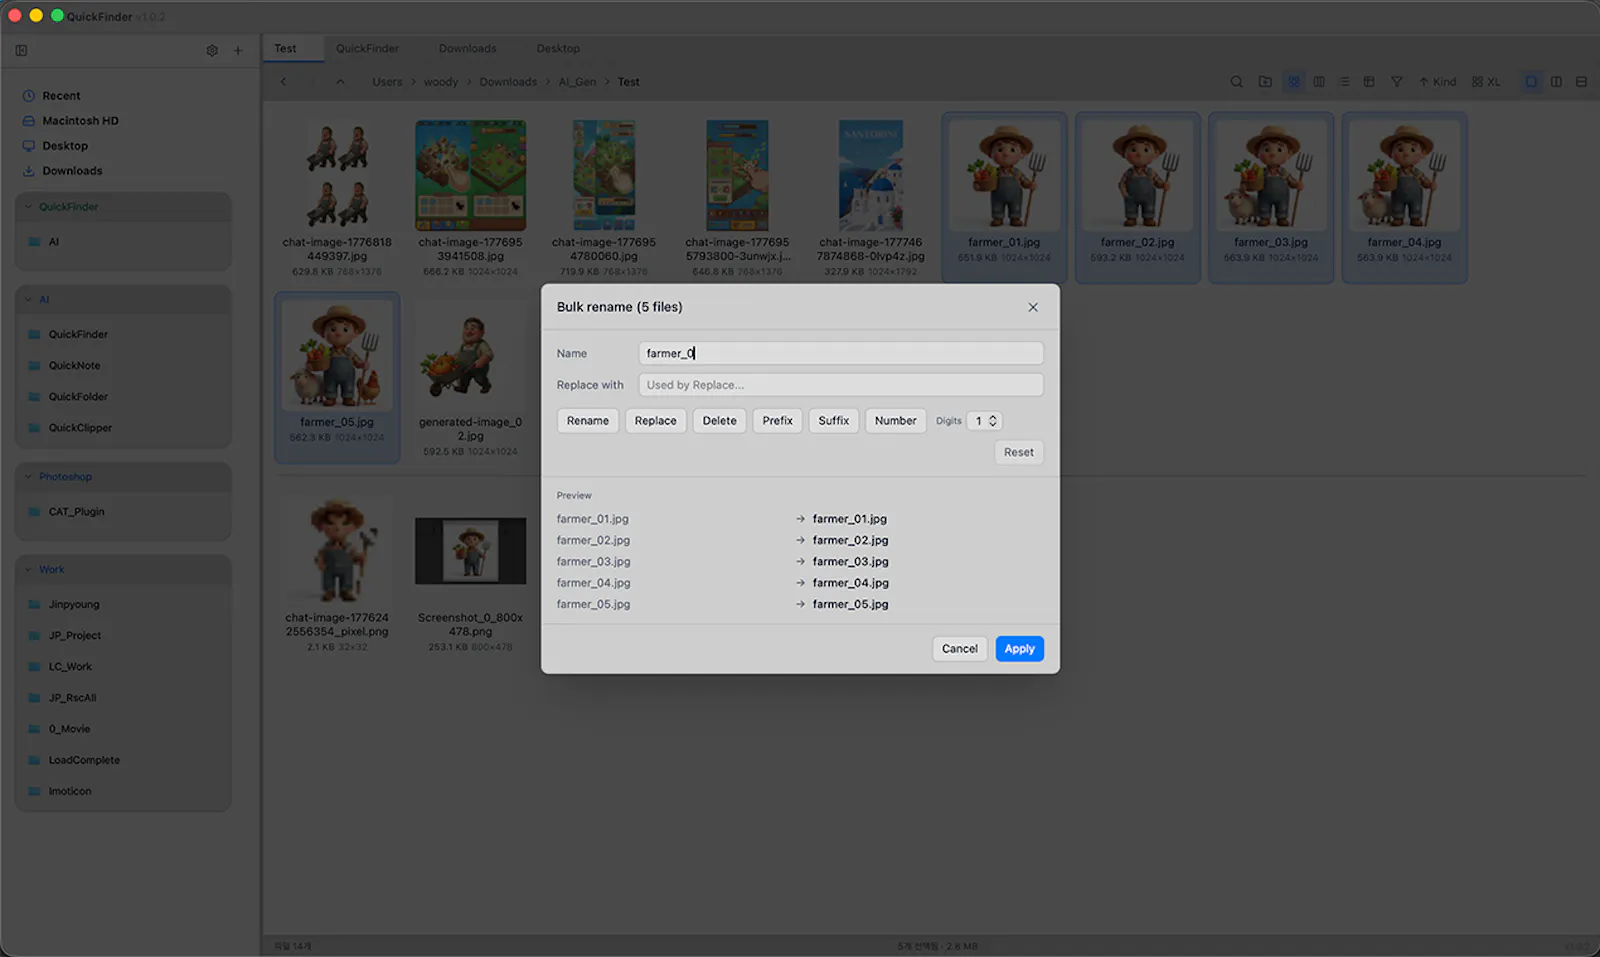Select vertical split pane layout
Screen dimensions: 1600x957
click(x=1556, y=82)
